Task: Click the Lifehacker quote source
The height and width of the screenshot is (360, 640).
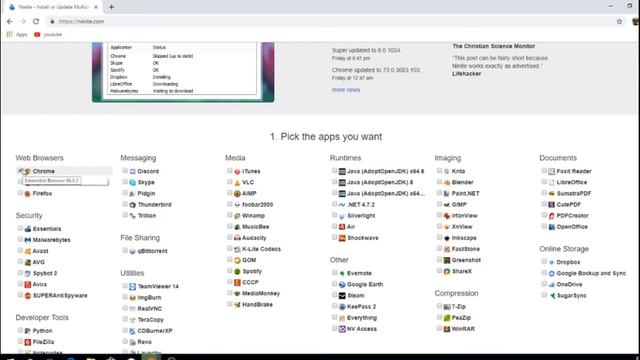Action: tap(467, 74)
